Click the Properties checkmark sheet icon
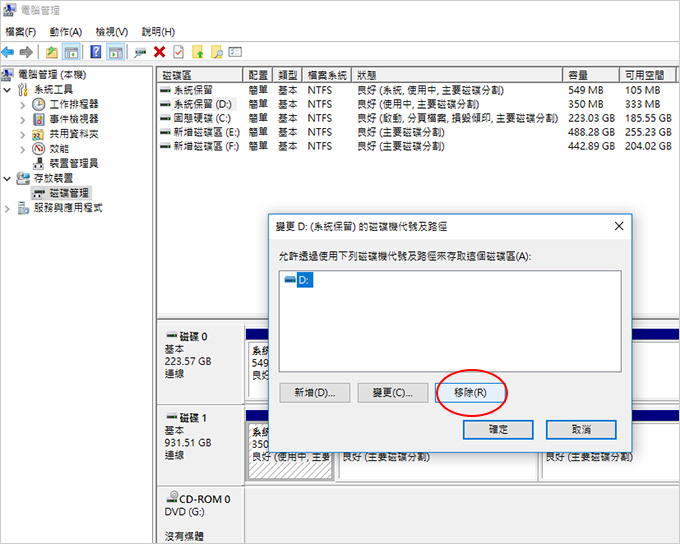Viewport: 680px width, 544px height. click(x=178, y=52)
